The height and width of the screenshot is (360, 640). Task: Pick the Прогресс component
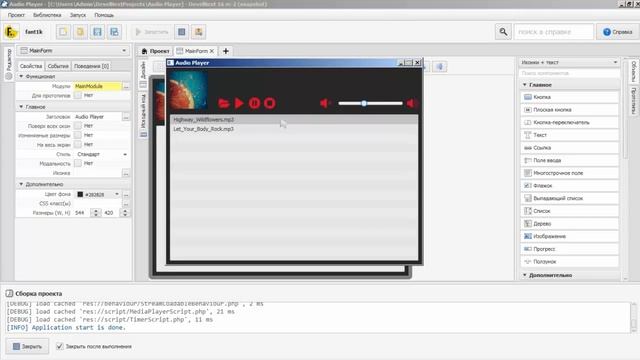[569, 249]
